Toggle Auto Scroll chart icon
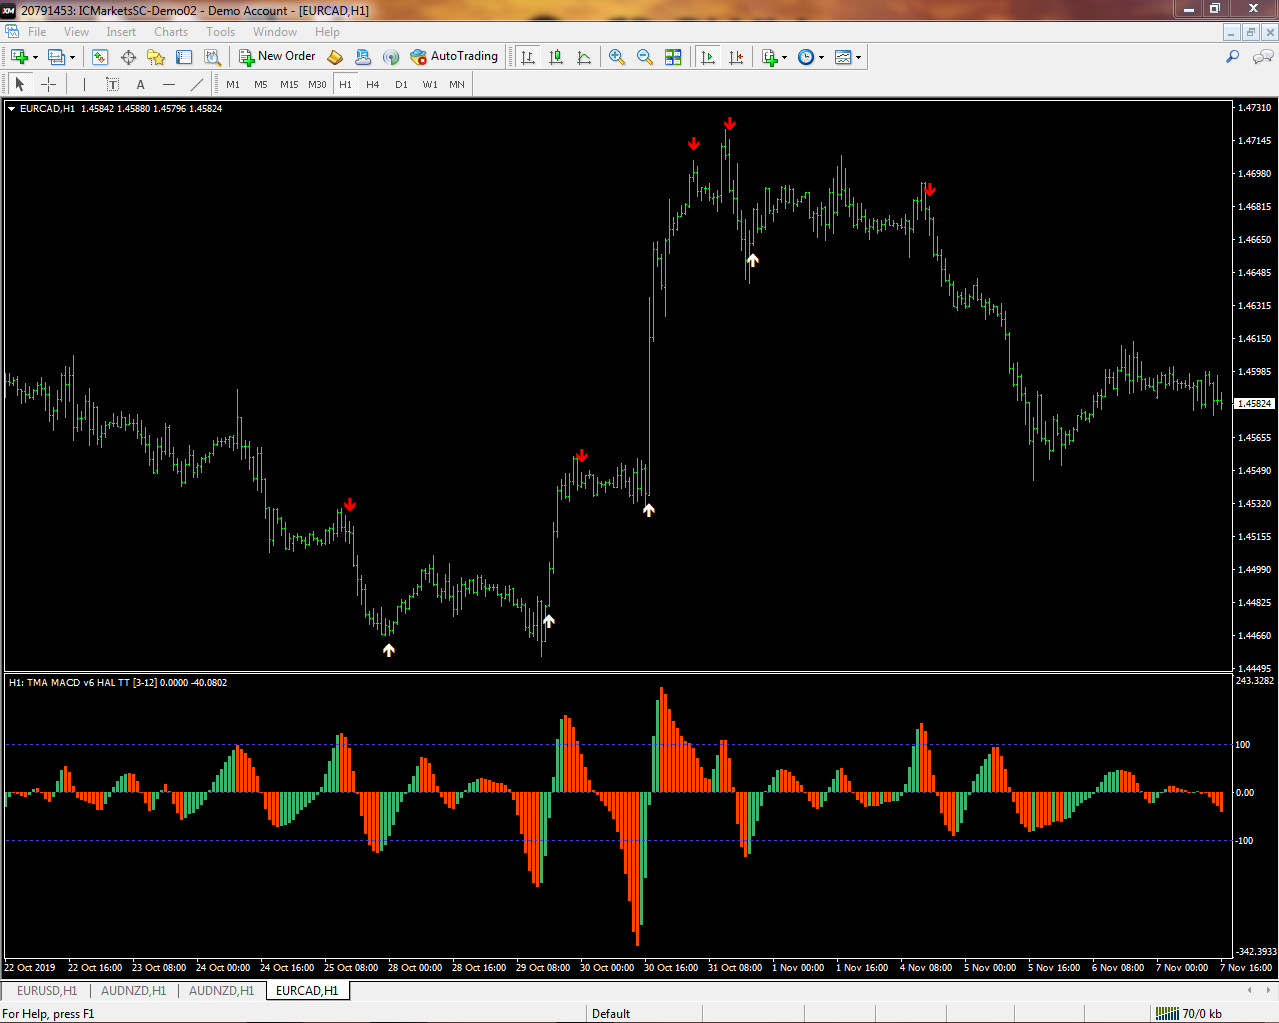Image resolution: width=1279 pixels, height=1023 pixels. [x=708, y=57]
